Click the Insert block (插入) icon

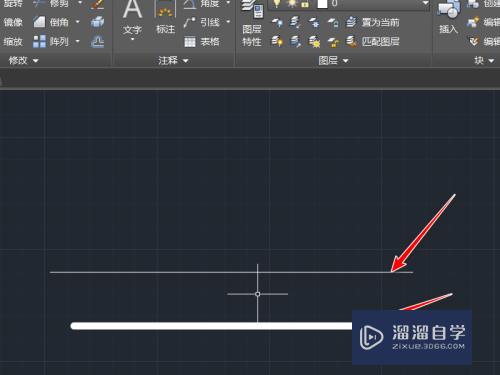coord(448,9)
